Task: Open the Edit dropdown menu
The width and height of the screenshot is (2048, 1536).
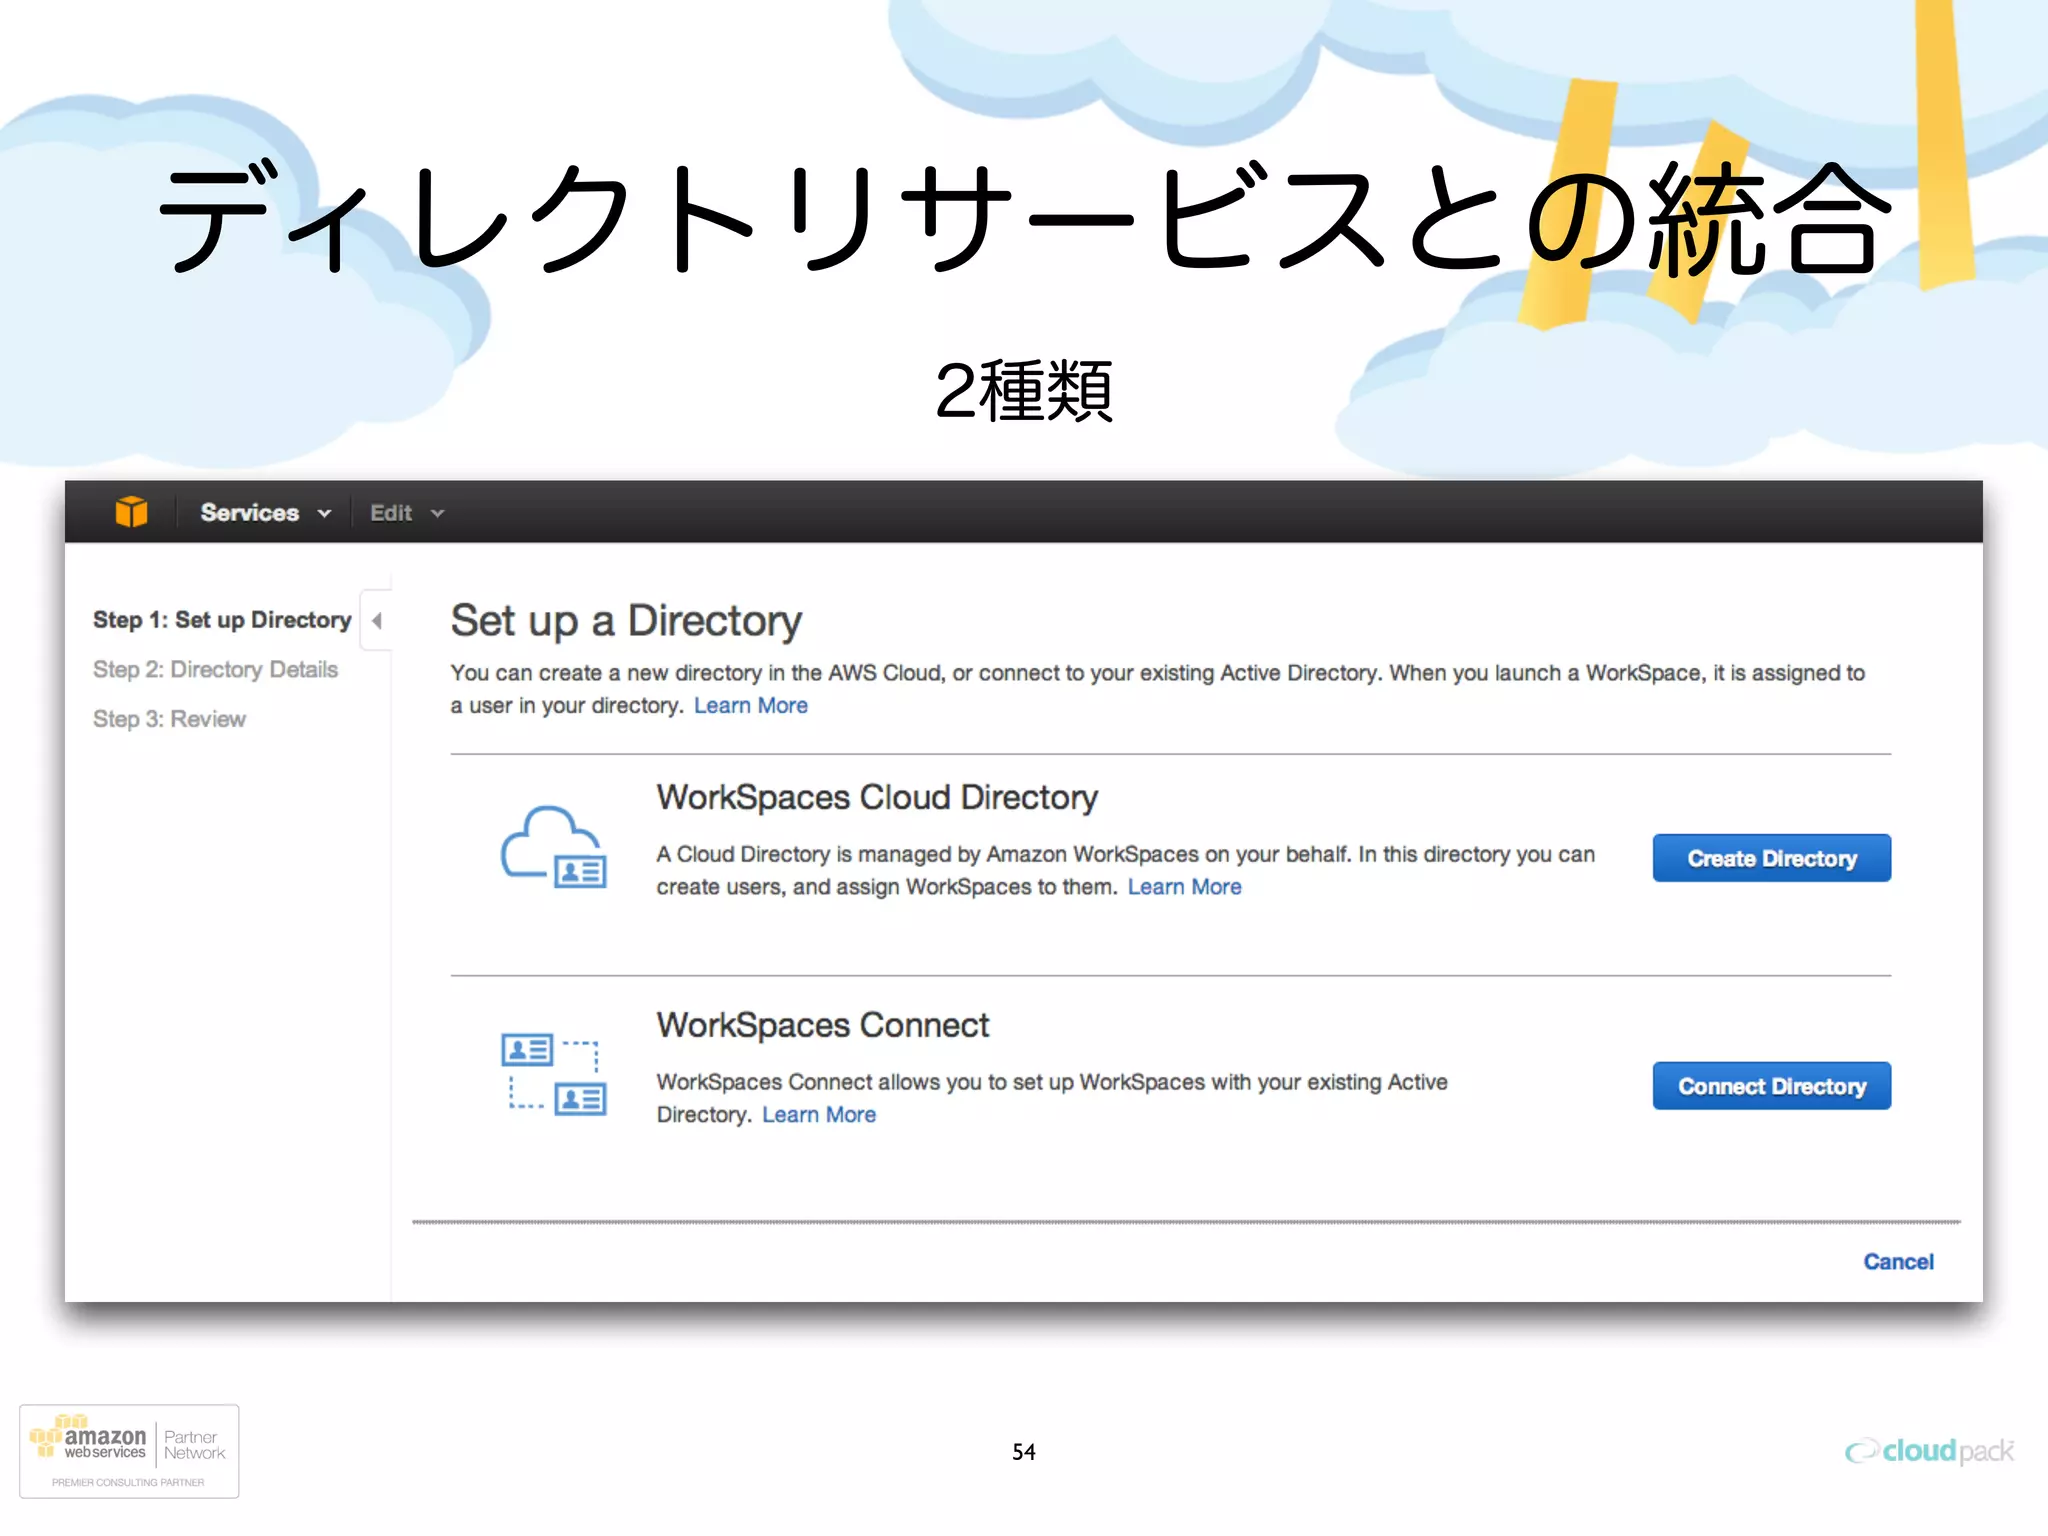Action: [406, 513]
